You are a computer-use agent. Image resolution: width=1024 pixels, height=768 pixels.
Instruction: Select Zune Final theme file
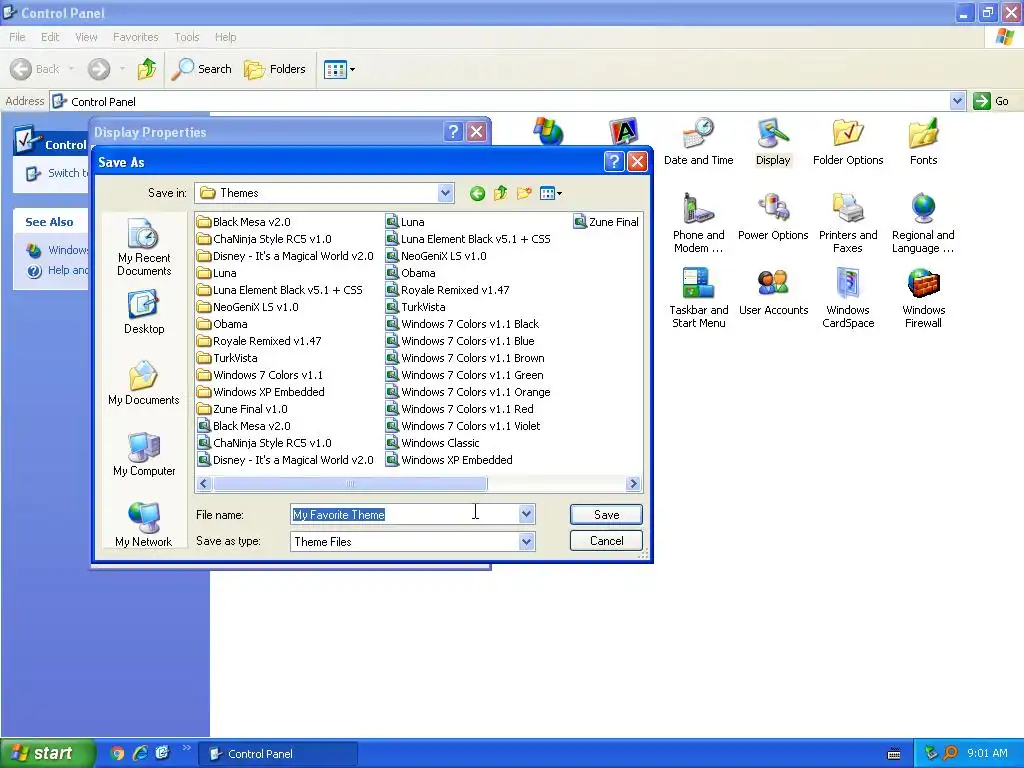tap(606, 222)
